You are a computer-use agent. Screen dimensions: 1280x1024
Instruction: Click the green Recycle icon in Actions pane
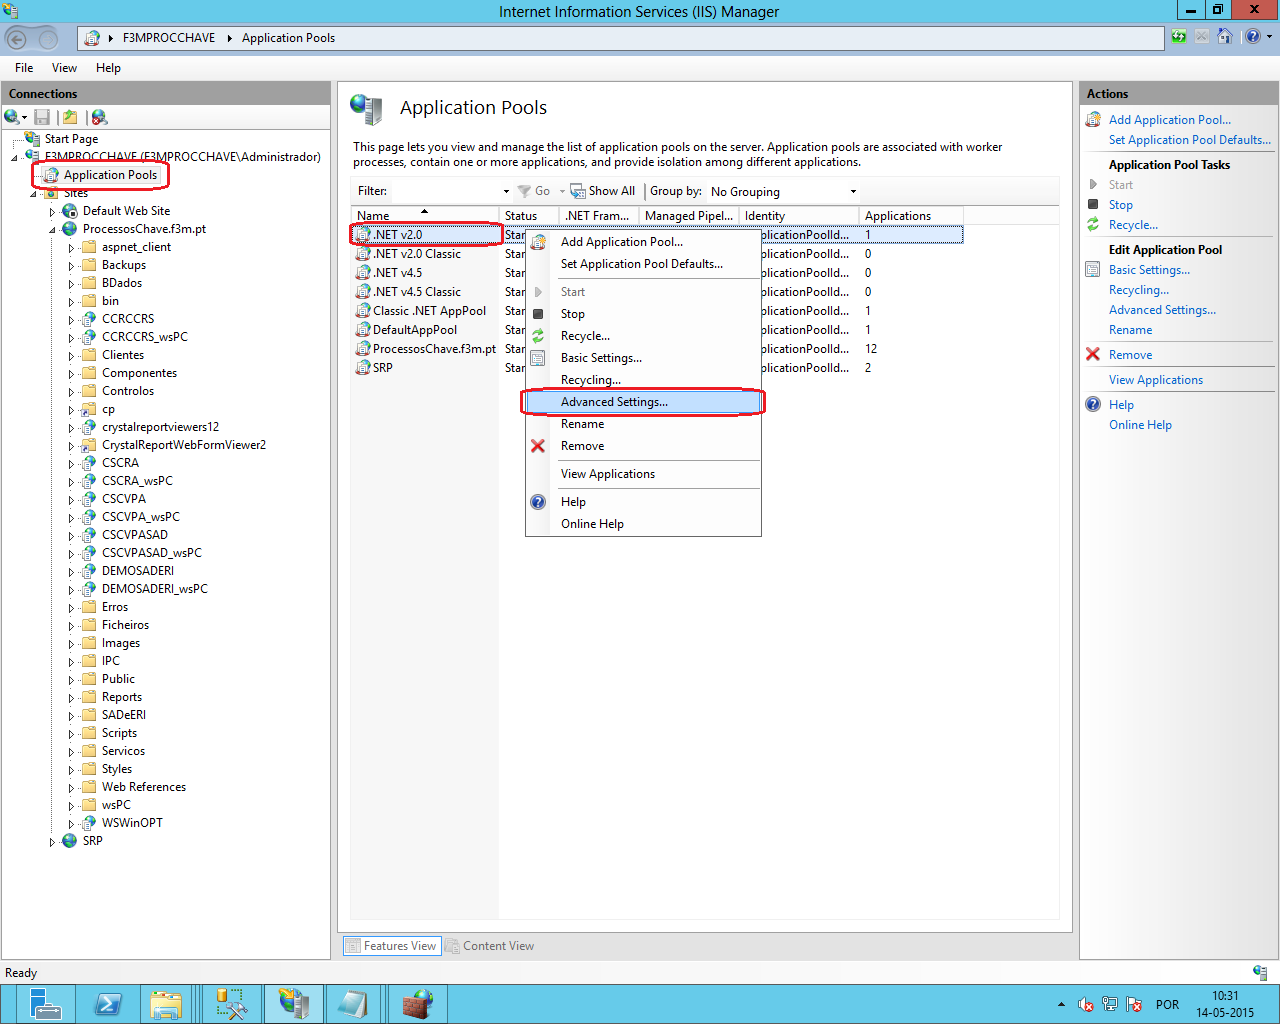click(x=1093, y=224)
